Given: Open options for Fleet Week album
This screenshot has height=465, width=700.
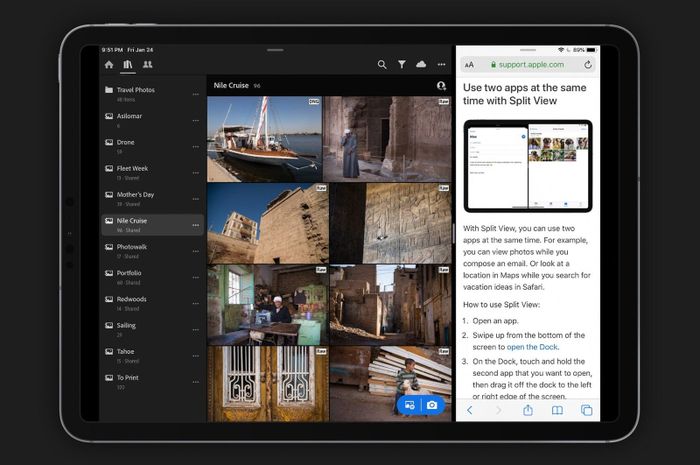Looking at the screenshot, I should pos(196,173).
